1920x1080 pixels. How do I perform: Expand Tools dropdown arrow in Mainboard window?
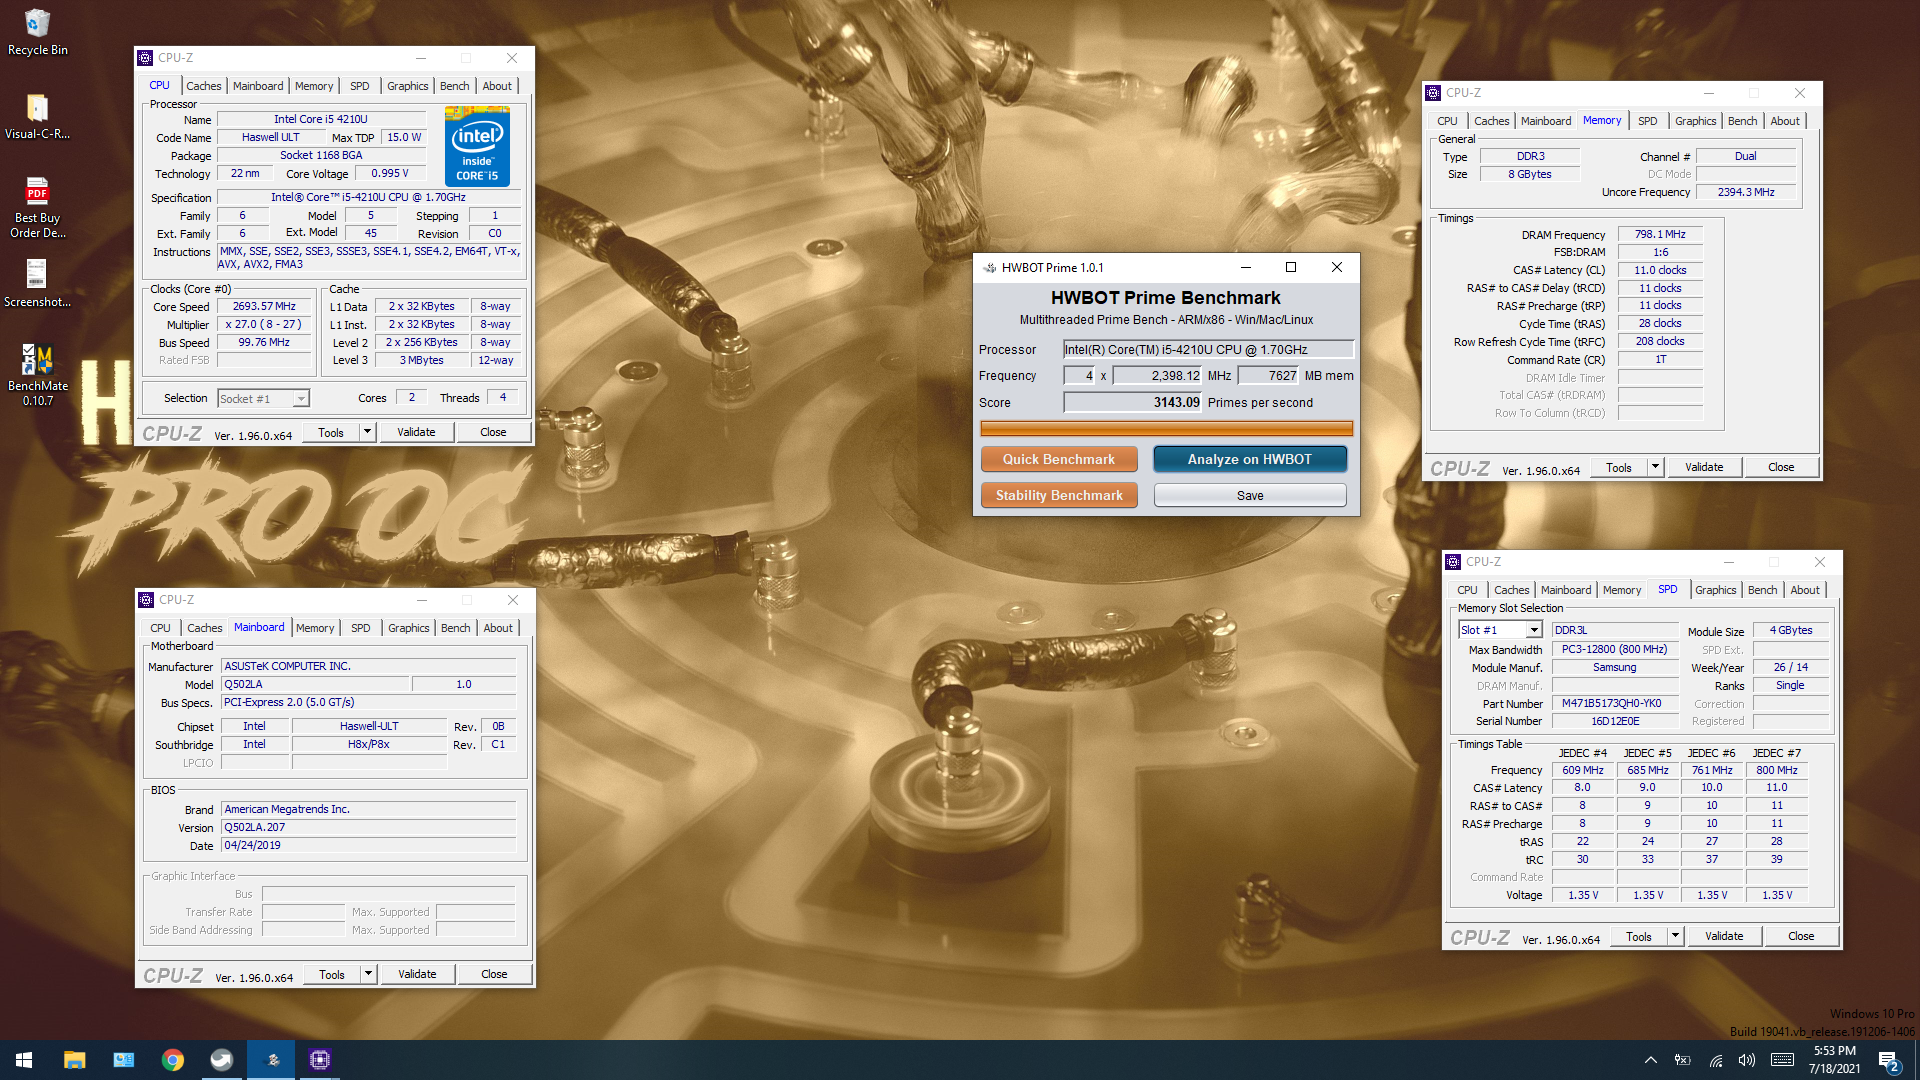click(369, 974)
